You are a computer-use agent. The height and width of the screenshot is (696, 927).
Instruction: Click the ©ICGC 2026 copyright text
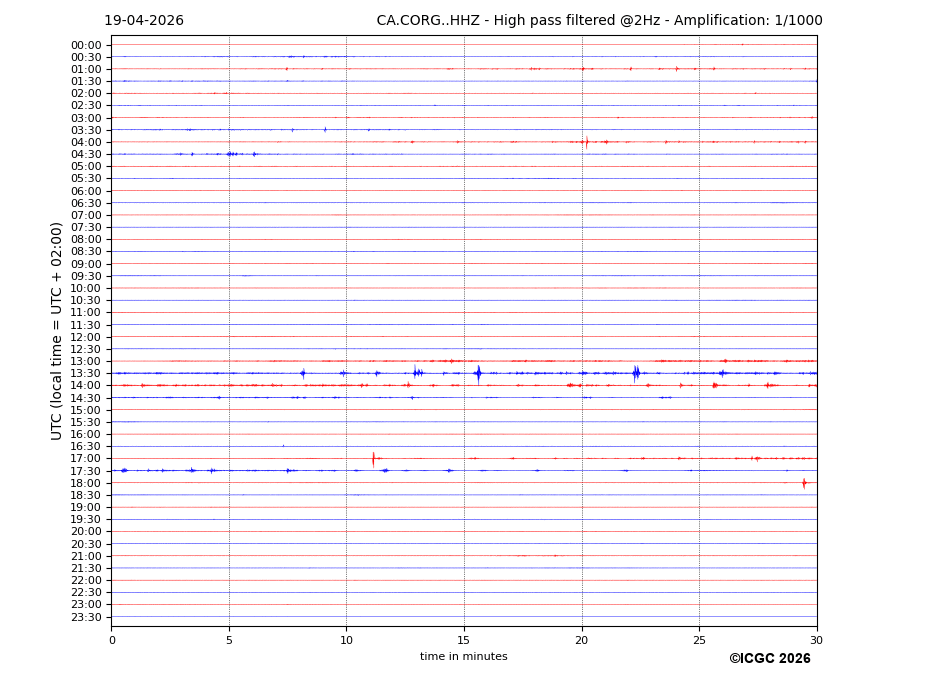(769, 659)
